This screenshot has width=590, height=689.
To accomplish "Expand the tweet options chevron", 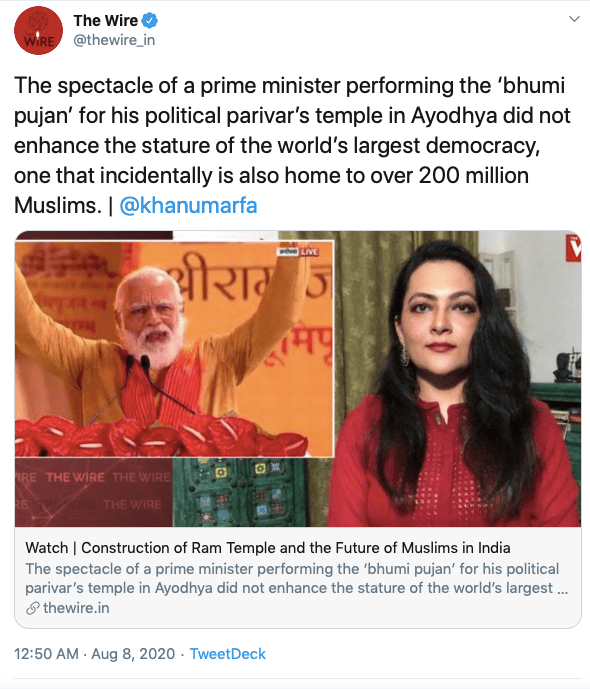I will pyautogui.click(x=574, y=19).
